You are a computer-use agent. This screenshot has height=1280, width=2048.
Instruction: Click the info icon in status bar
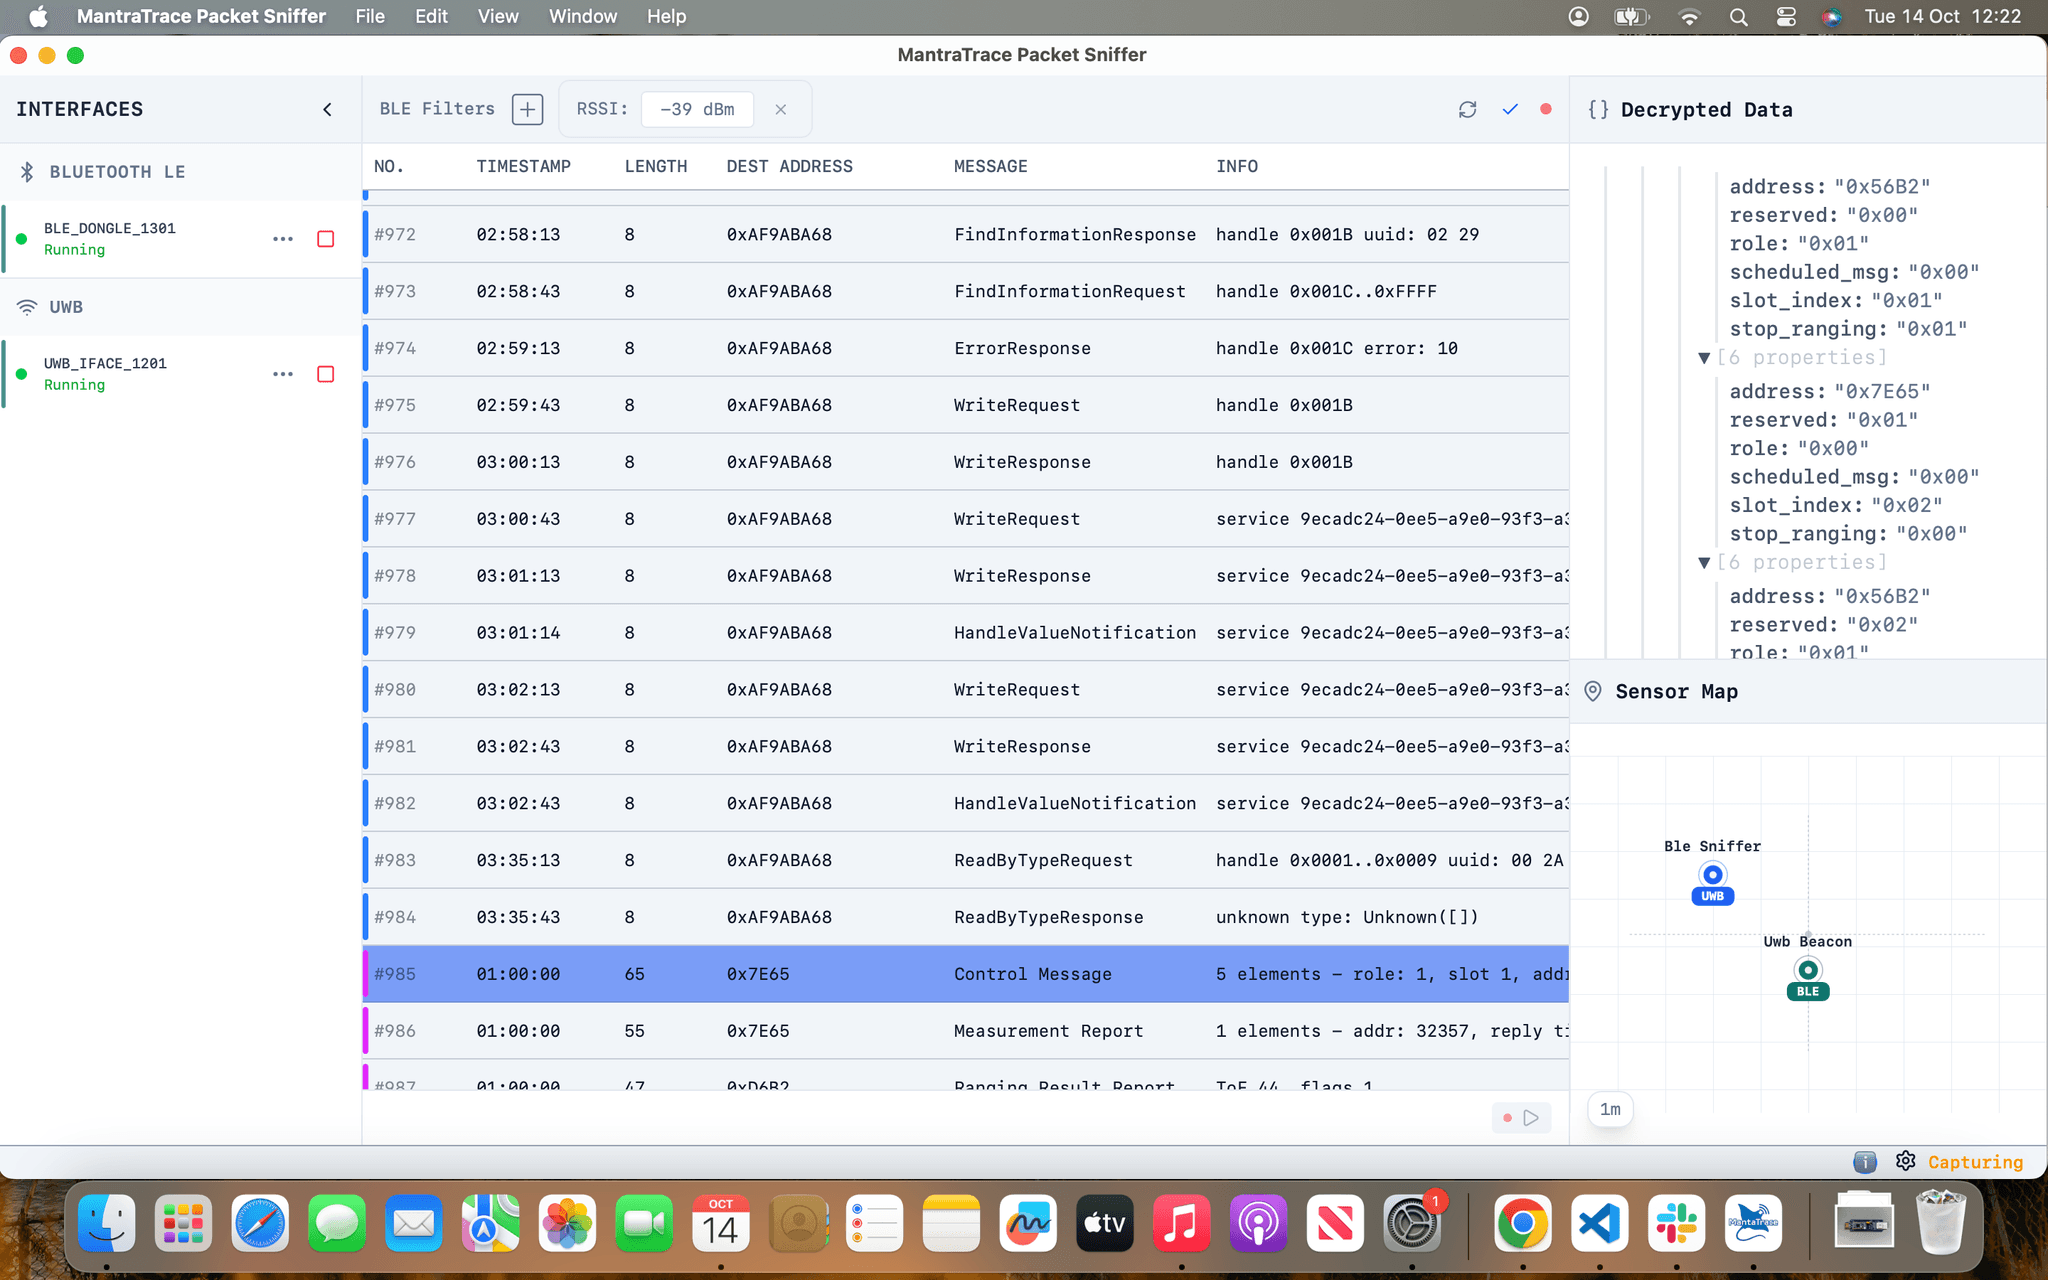tap(1864, 1161)
